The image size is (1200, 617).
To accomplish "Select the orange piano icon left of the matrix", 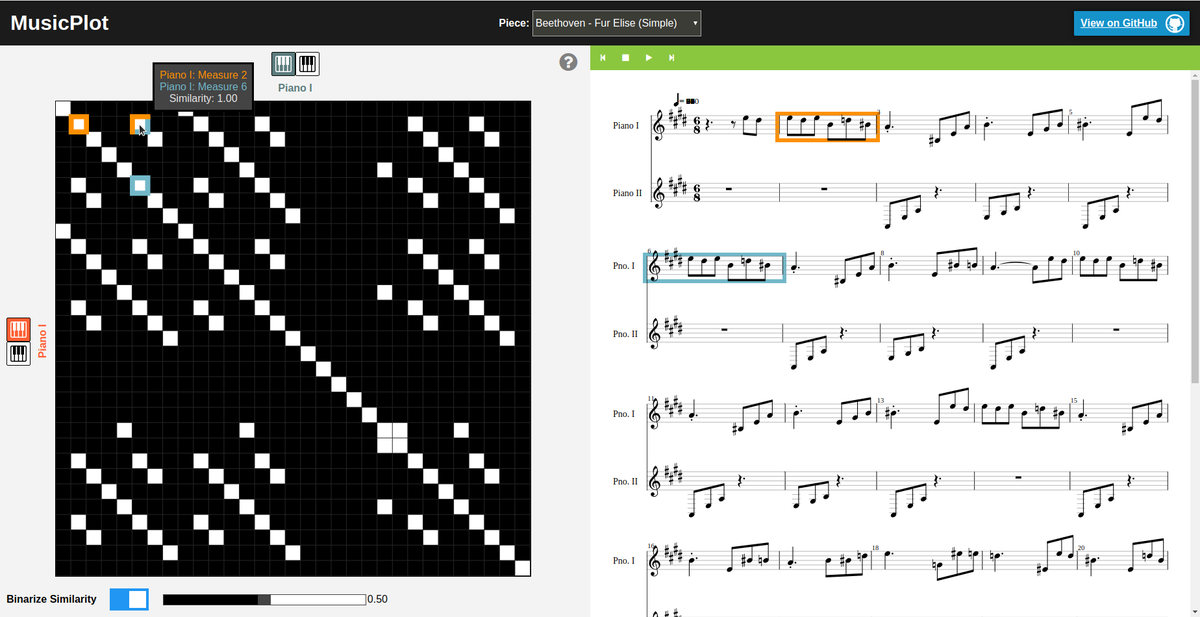I will [18, 329].
